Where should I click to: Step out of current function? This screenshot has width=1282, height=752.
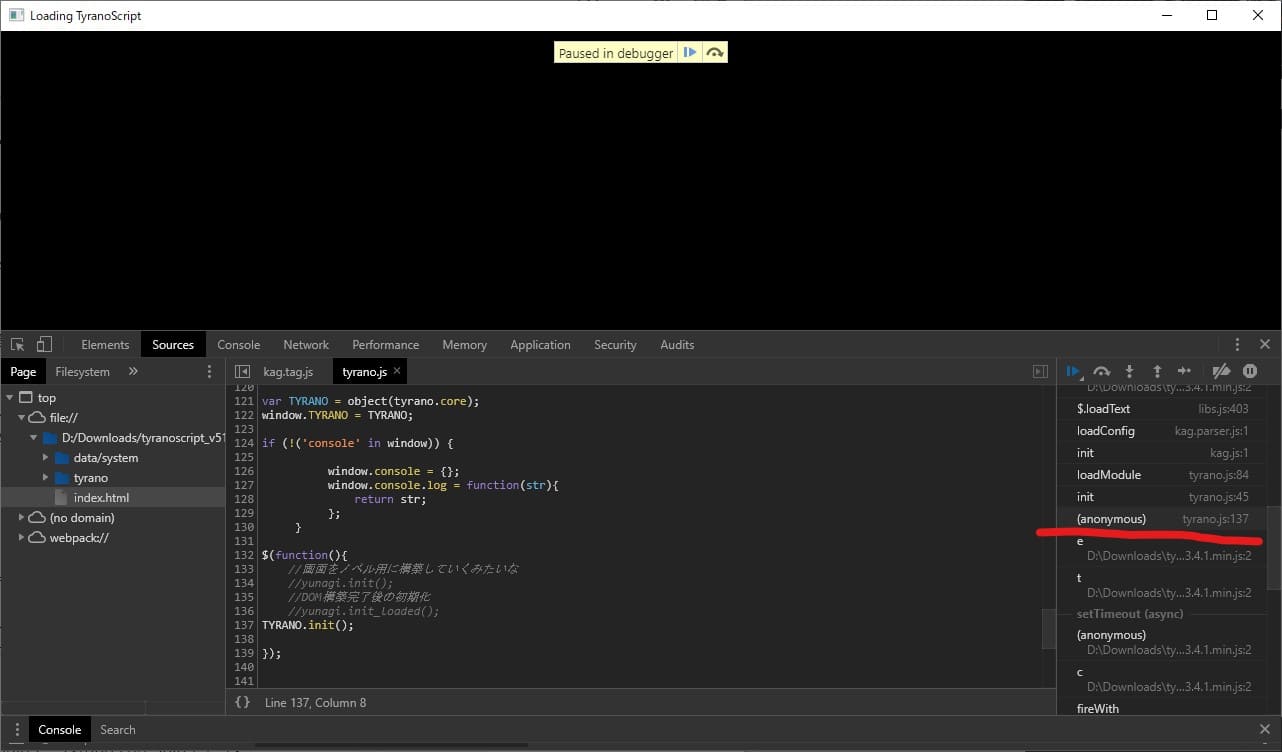coord(1157,371)
